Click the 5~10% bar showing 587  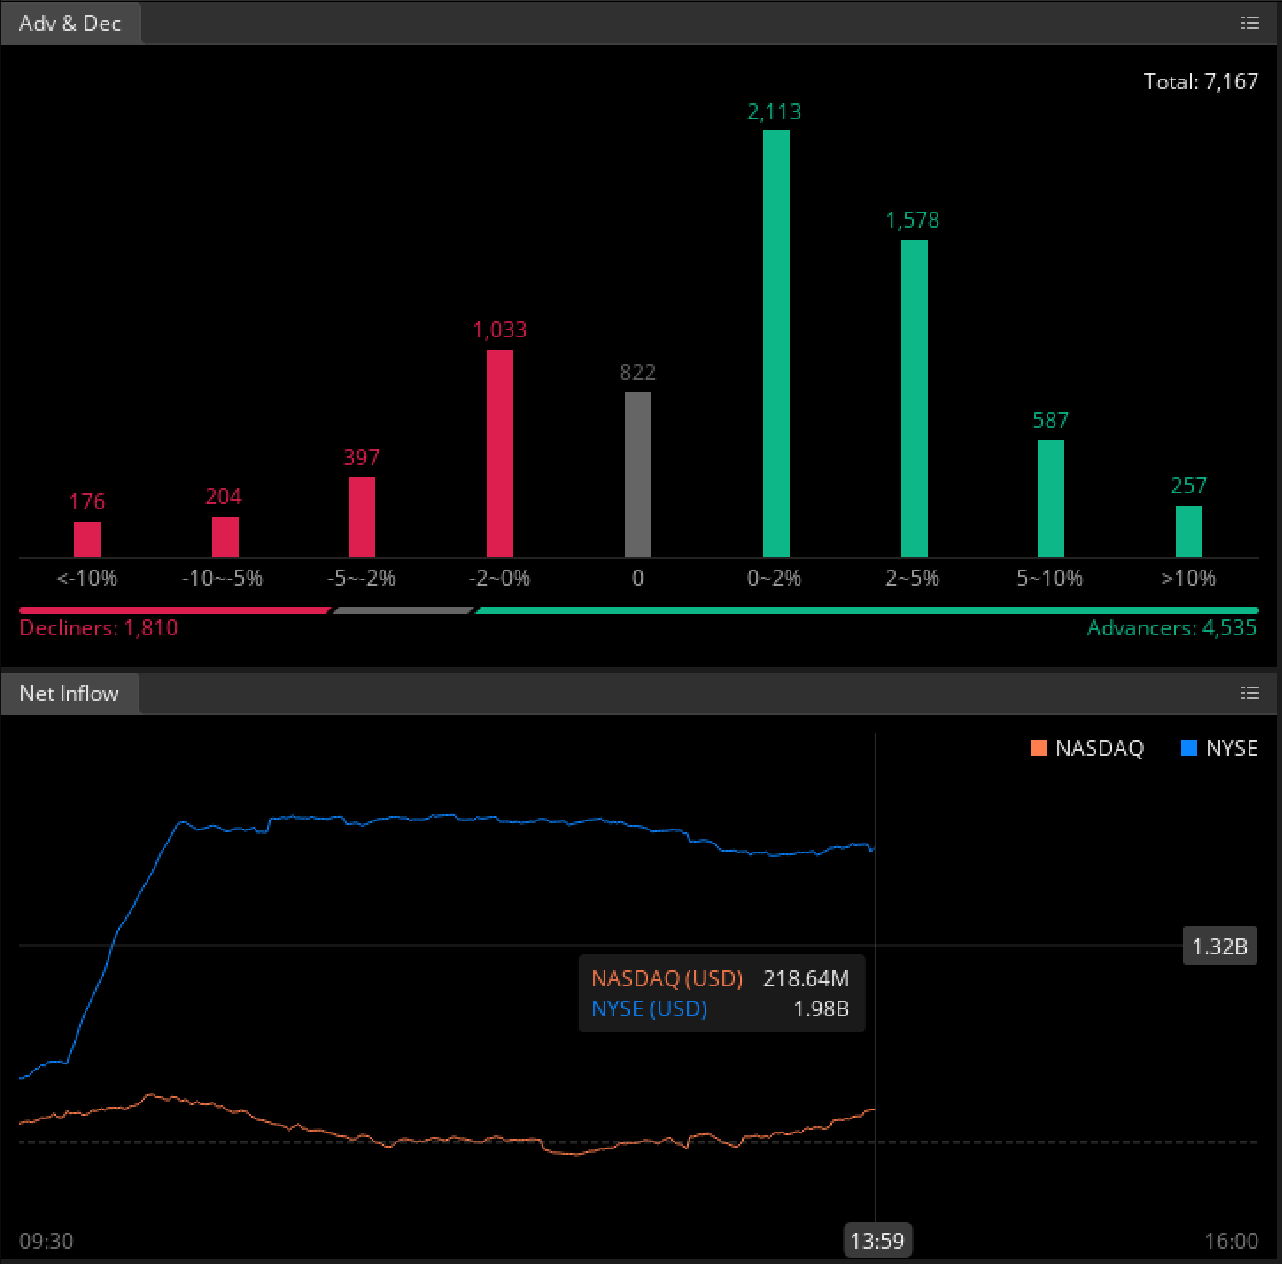(x=1050, y=498)
